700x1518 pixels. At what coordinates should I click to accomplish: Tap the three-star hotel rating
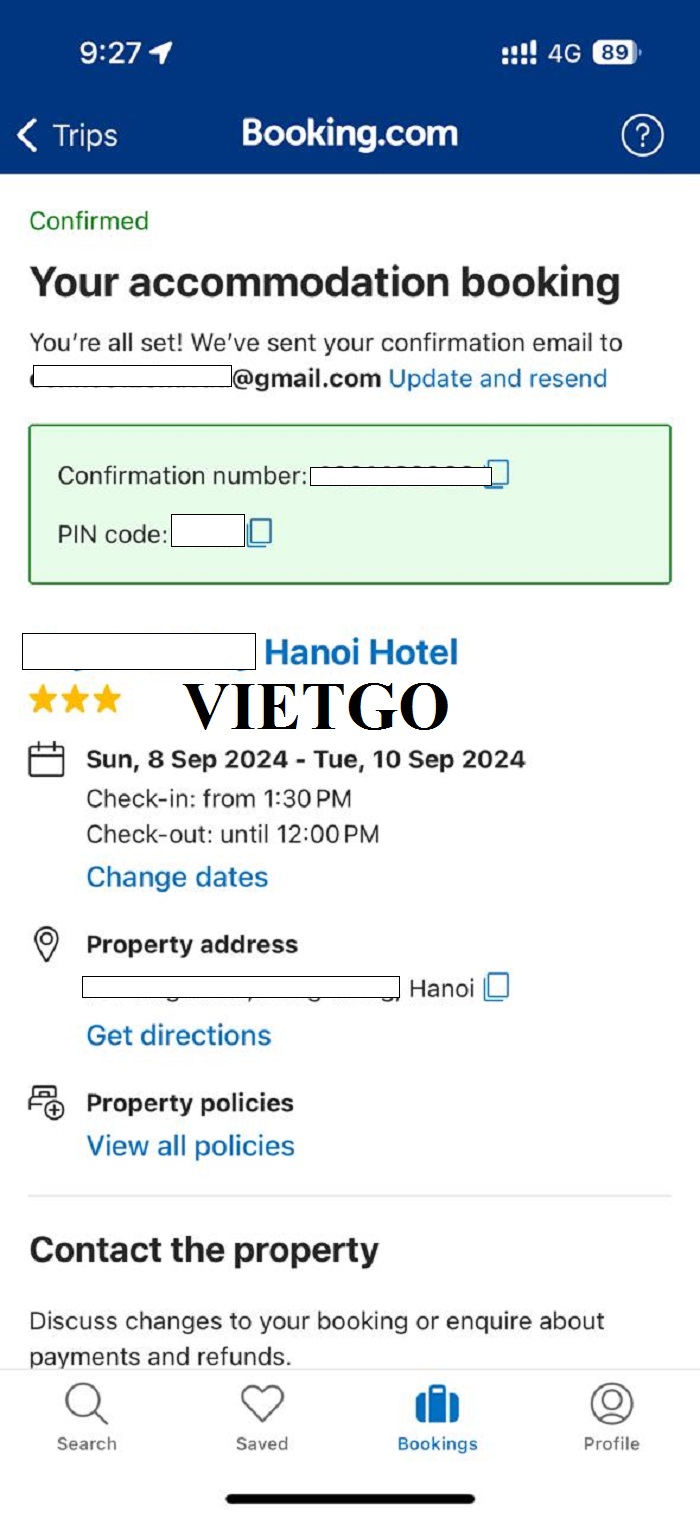tap(75, 699)
